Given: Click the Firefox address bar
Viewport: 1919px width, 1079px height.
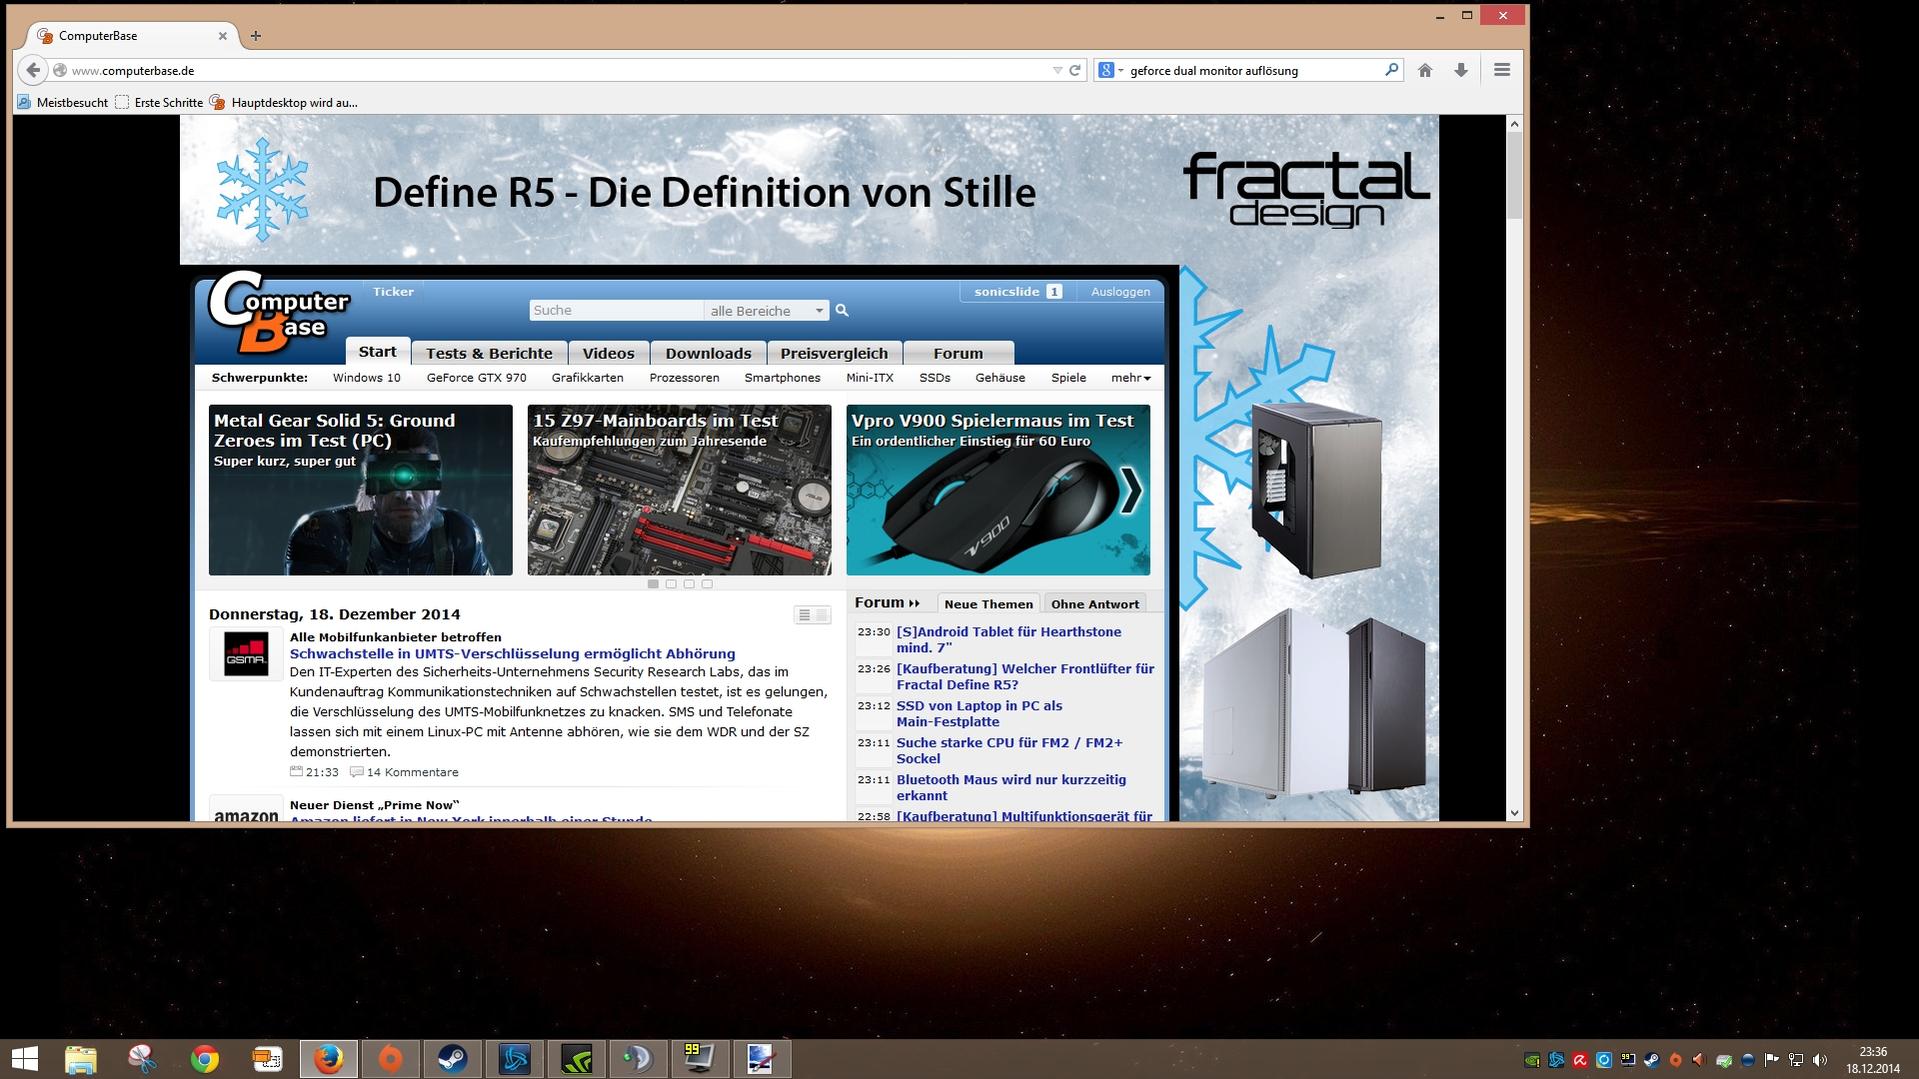Looking at the screenshot, I should [560, 70].
